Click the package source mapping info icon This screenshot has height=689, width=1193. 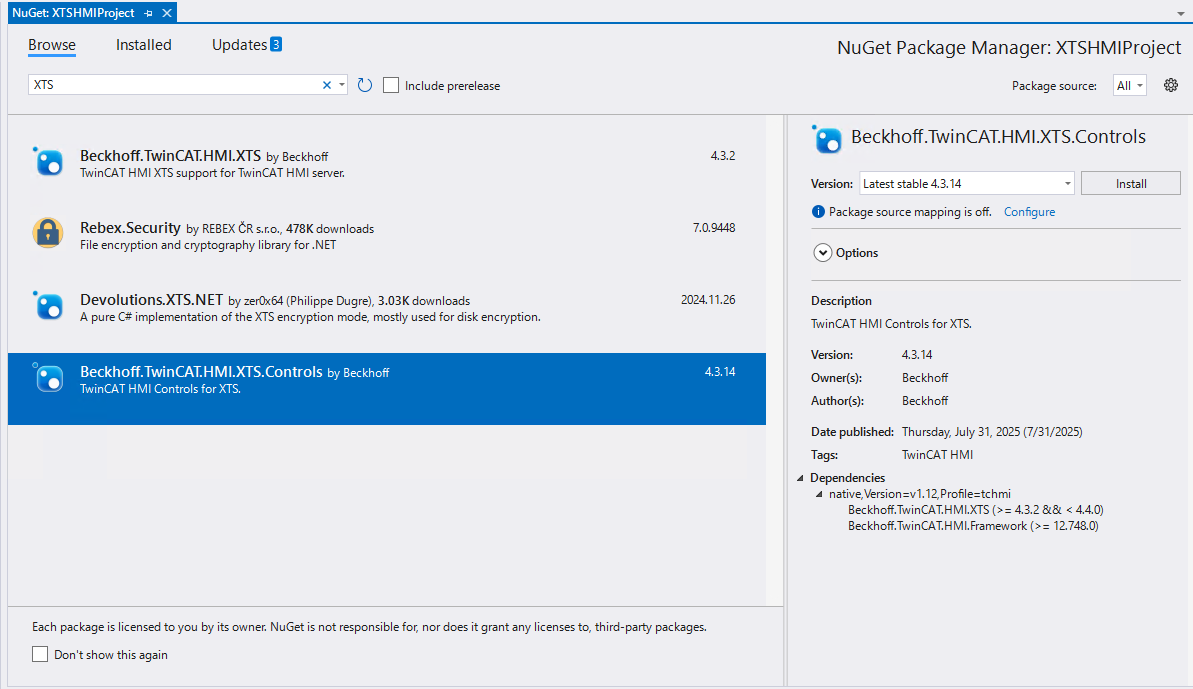818,212
